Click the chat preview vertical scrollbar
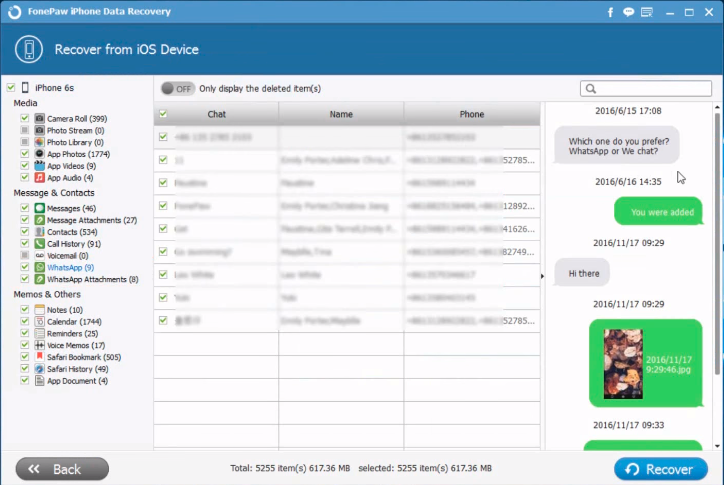 pyautogui.click(x=717, y=242)
